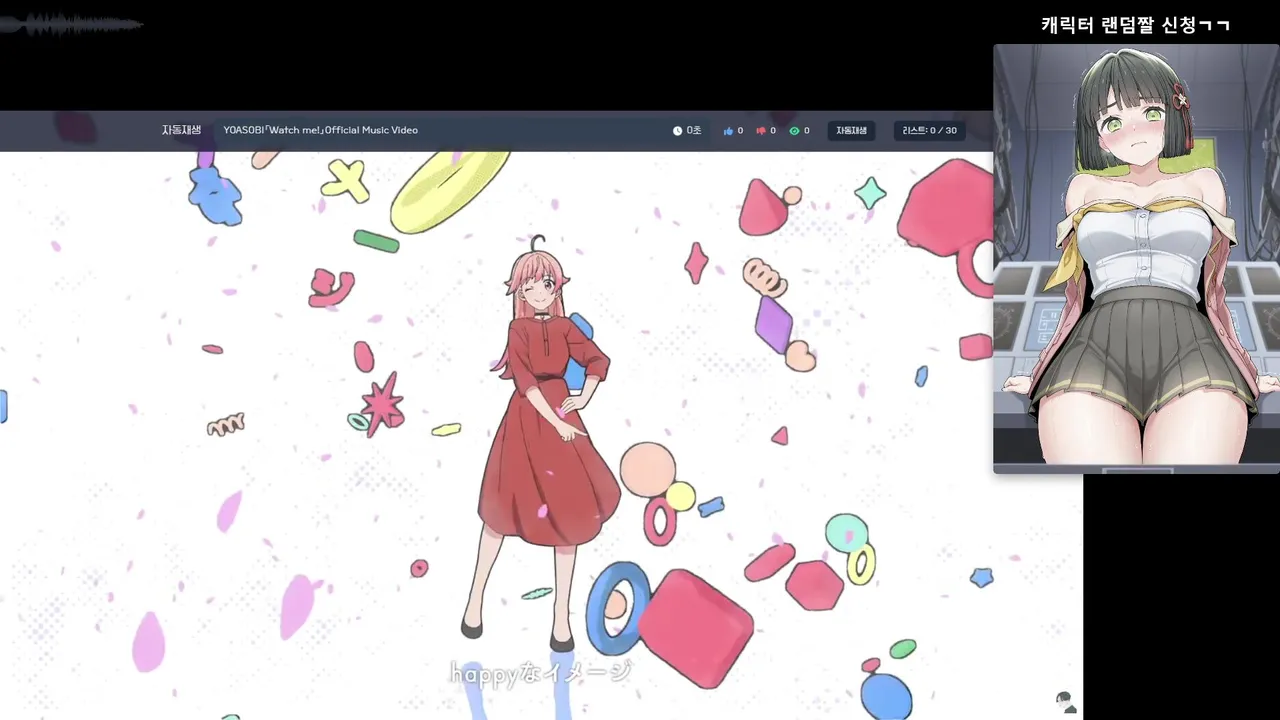This screenshot has height=720, width=1280.
Task: Click the blue thumbs-up like icon
Action: point(728,131)
